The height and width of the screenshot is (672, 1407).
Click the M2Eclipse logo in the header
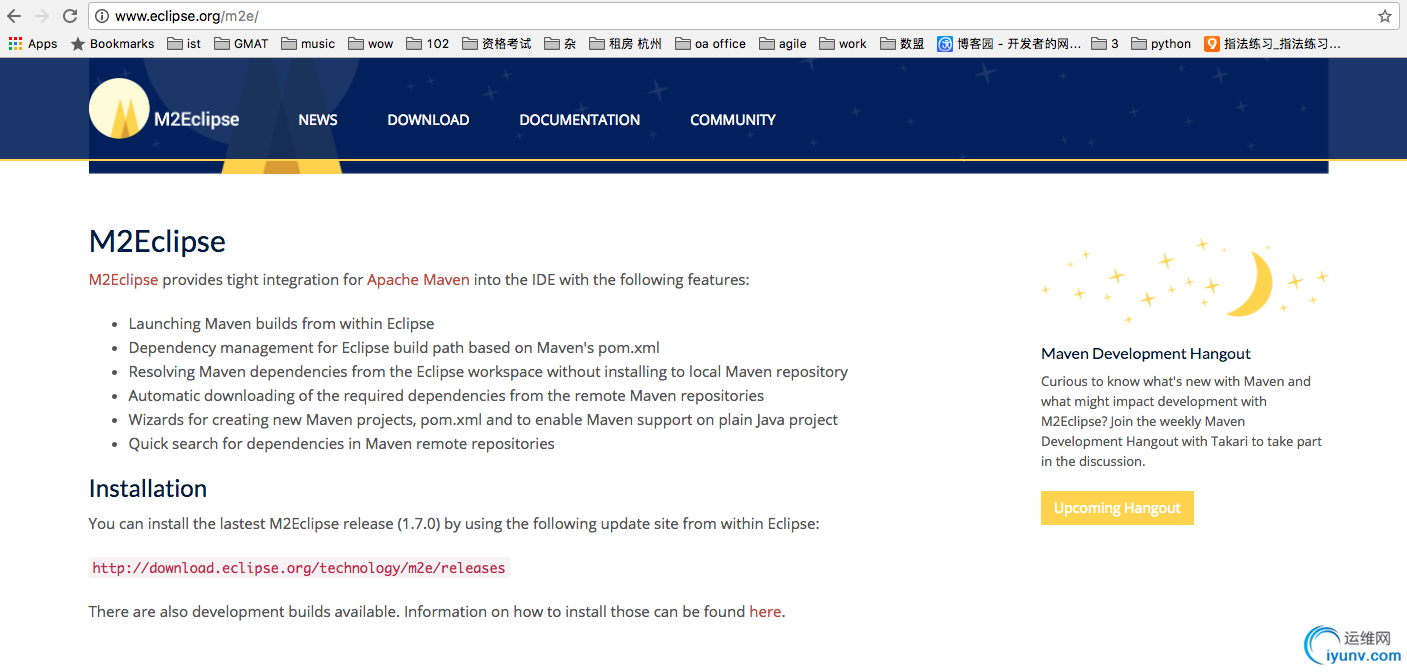(164, 110)
